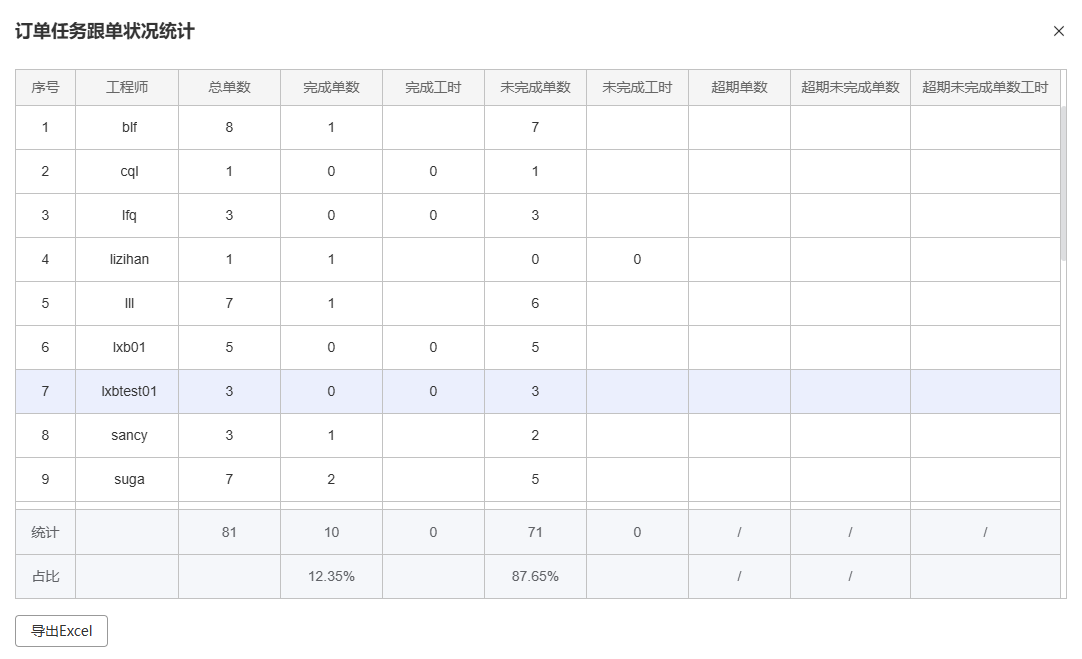Click the 87.65% unfinished ratio cell
This screenshot has width=1082, height=659.
point(535,576)
